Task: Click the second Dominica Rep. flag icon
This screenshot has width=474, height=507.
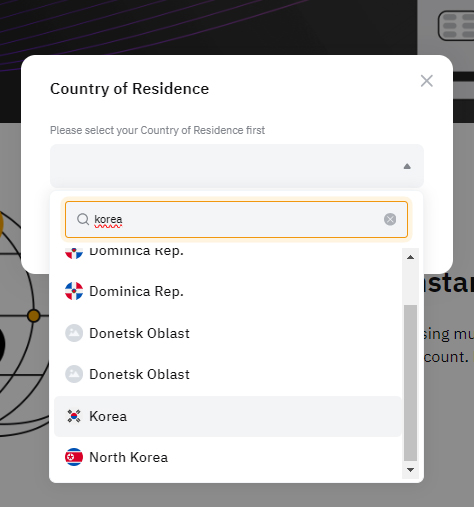Action: (x=74, y=291)
